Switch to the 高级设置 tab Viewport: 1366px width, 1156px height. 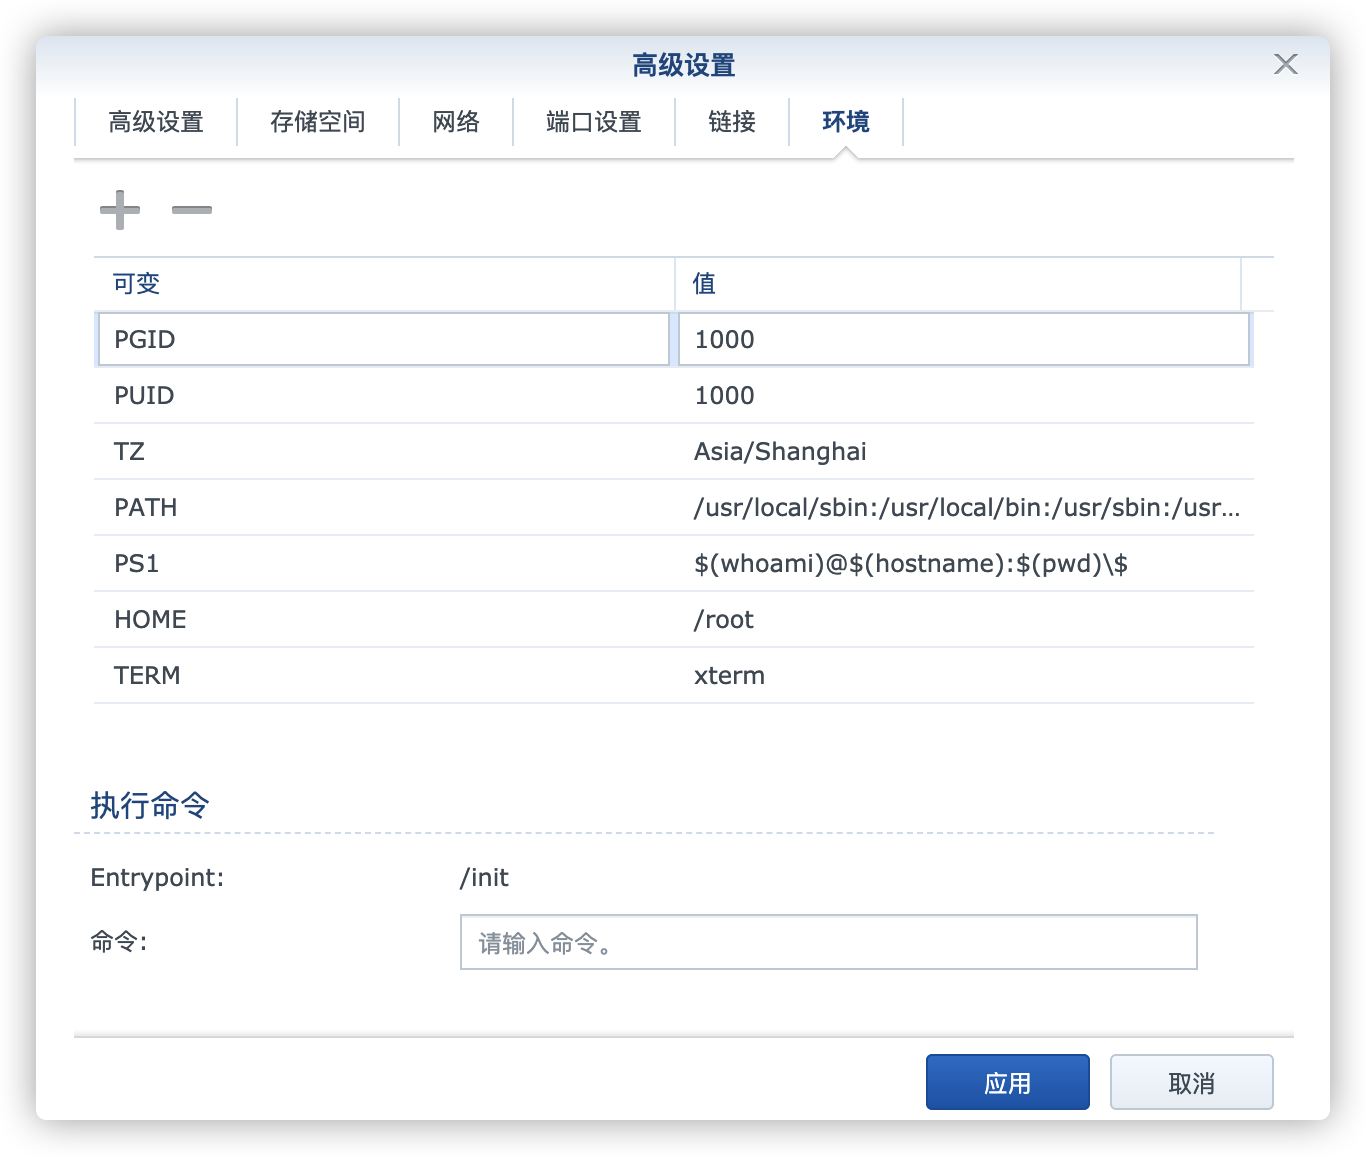(156, 122)
